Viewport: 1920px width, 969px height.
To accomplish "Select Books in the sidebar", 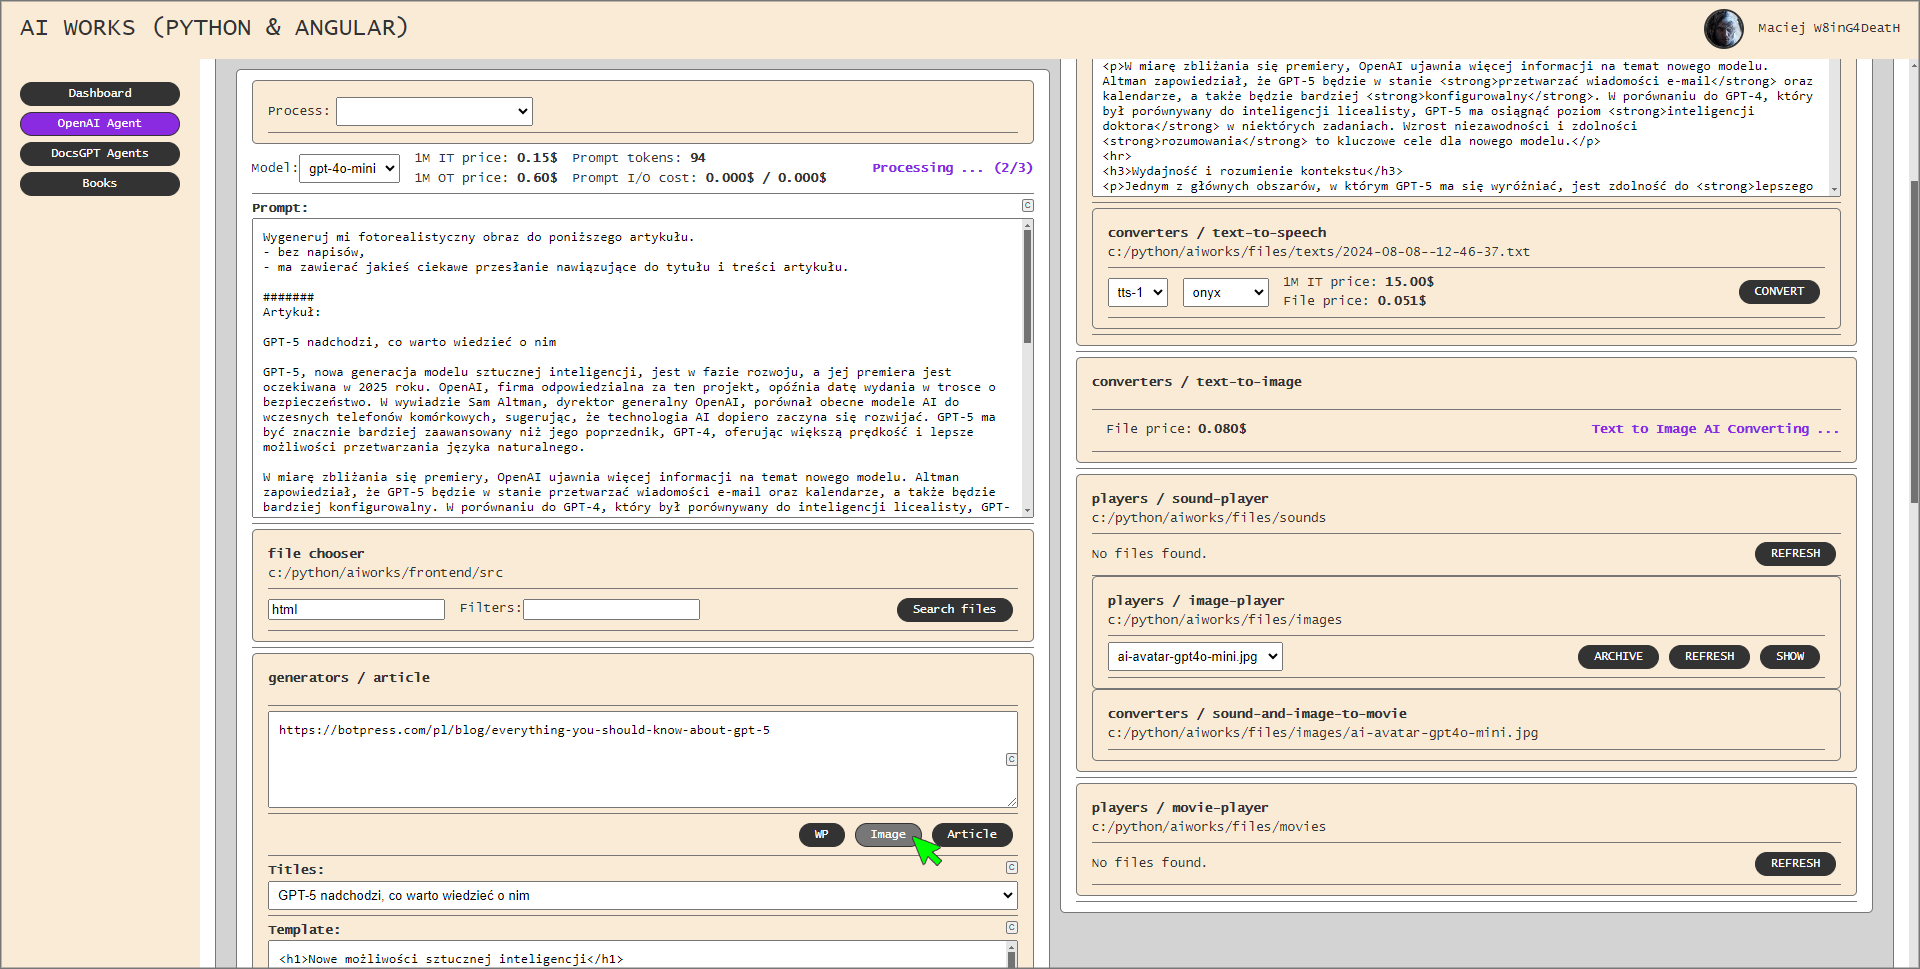I will [x=100, y=184].
